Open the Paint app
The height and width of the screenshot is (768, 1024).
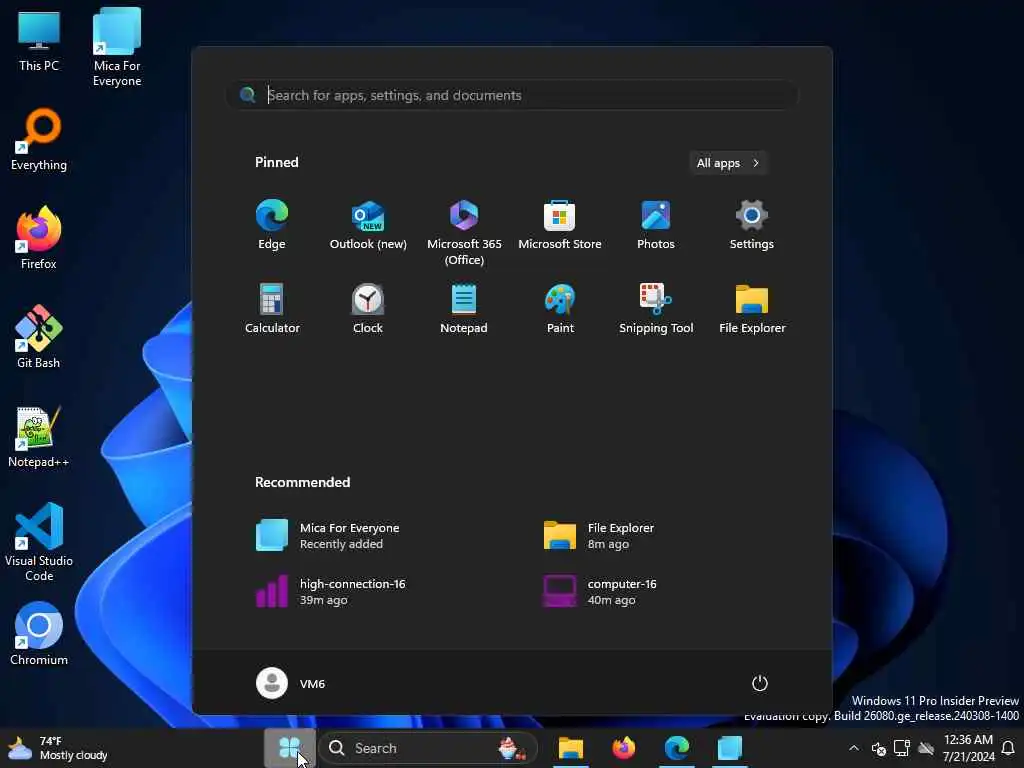tap(560, 308)
